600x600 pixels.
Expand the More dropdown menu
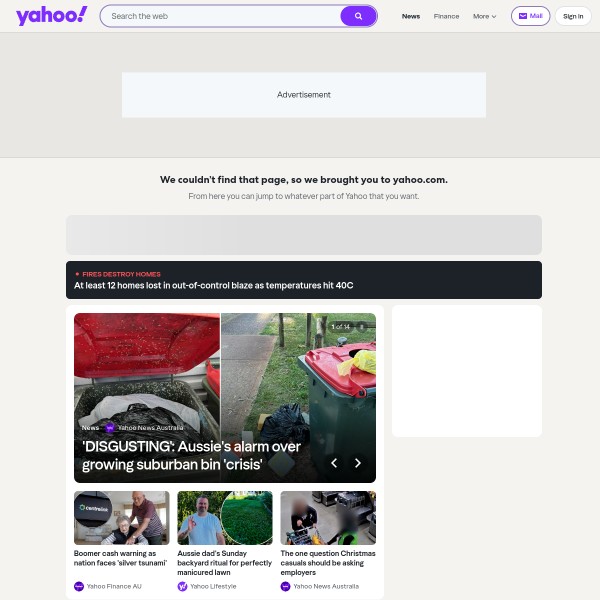click(484, 16)
